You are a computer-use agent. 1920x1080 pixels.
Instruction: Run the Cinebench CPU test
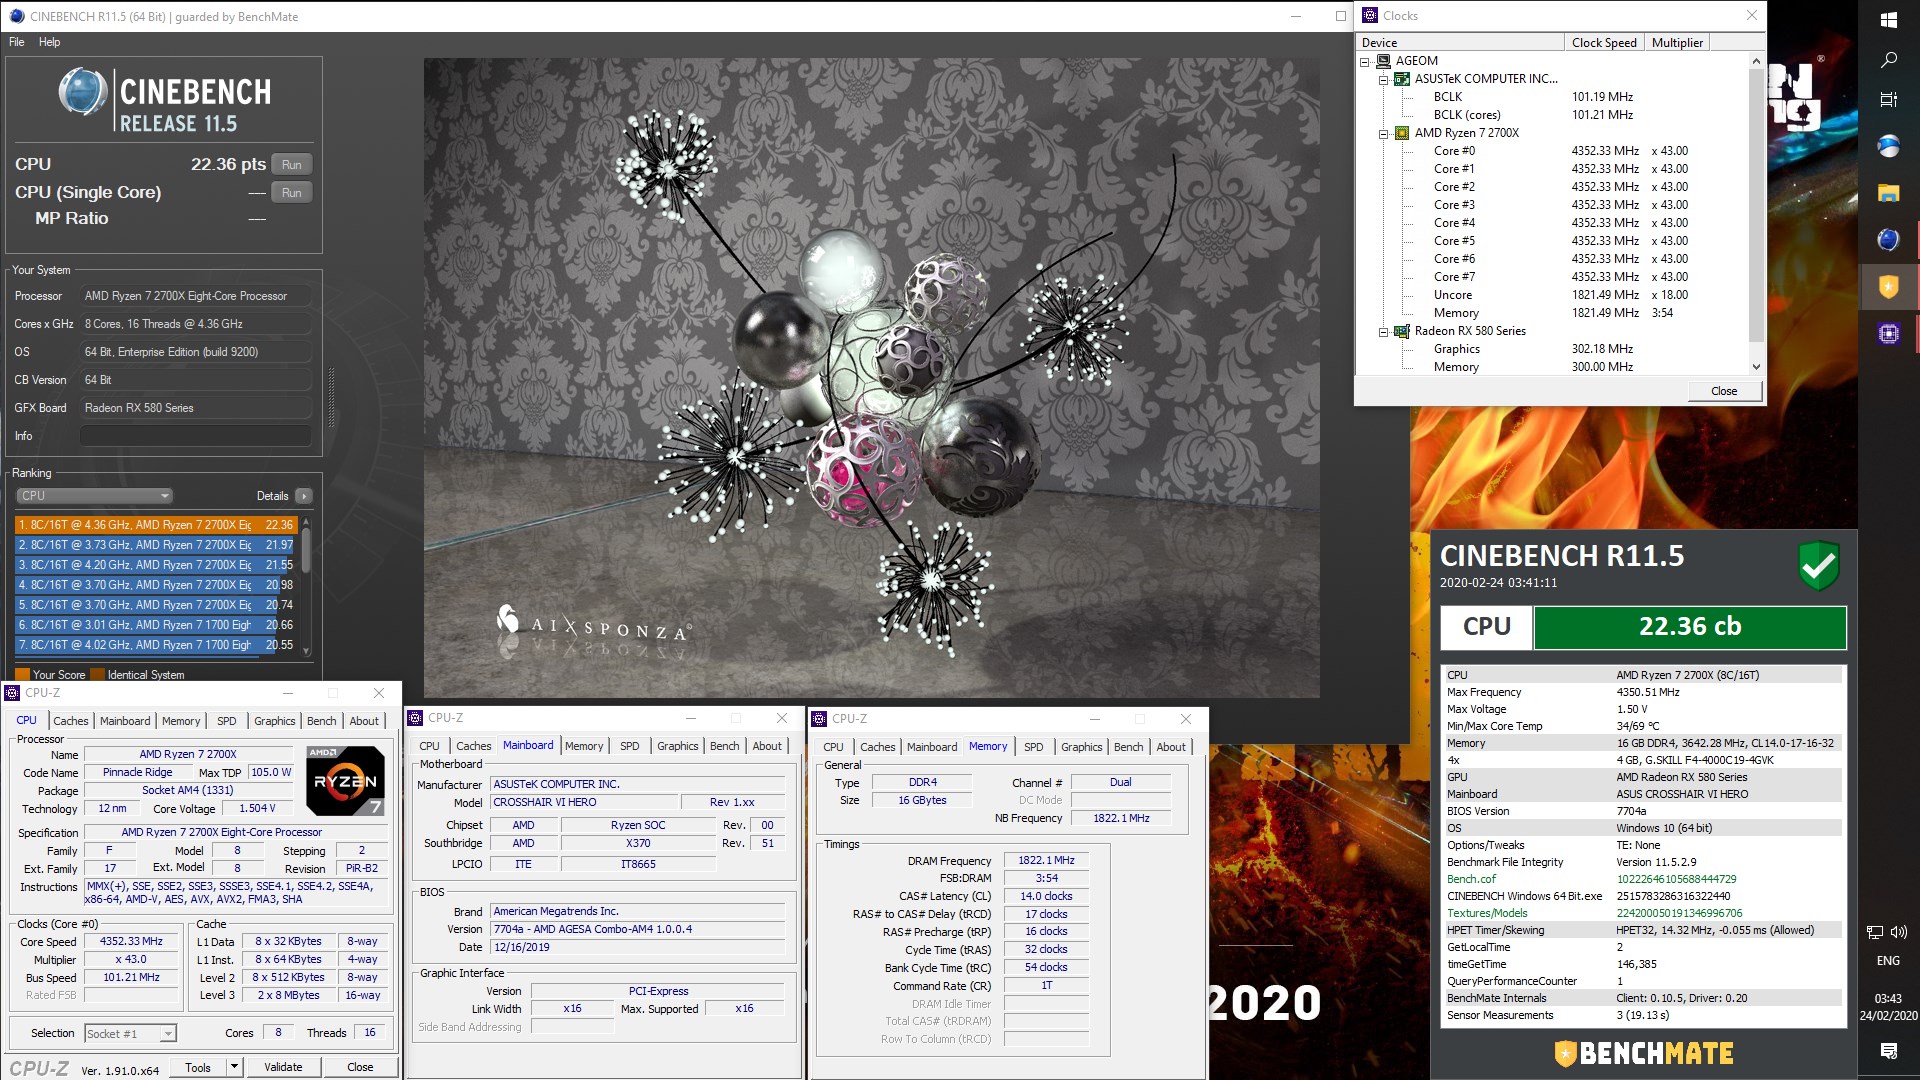[291, 165]
